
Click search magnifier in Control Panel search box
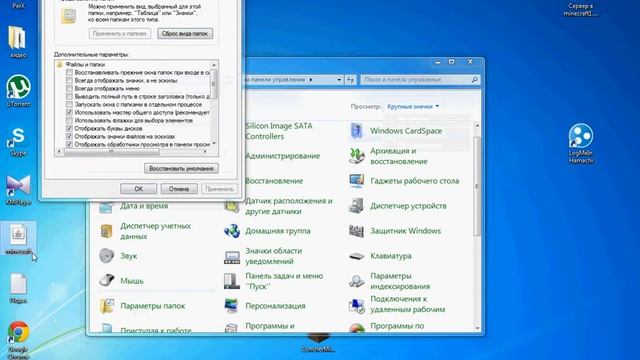tap(474, 80)
